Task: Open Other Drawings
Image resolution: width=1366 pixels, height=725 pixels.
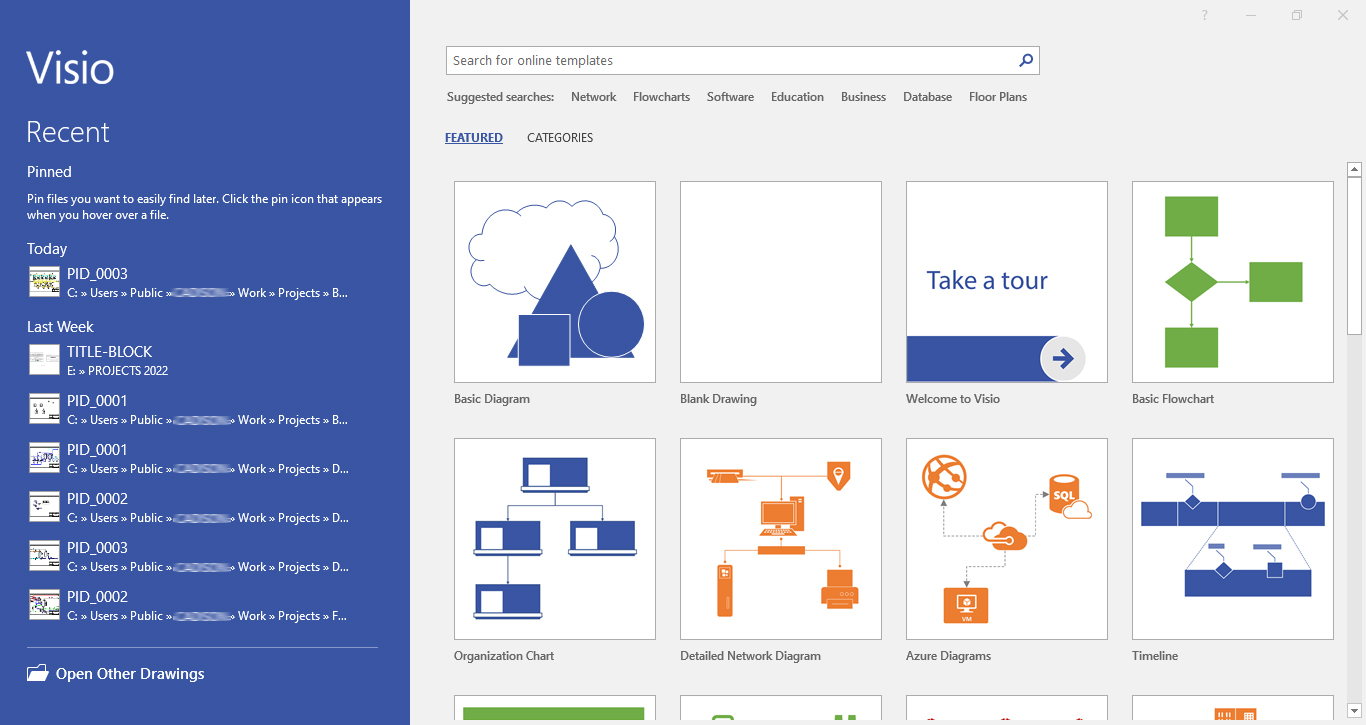Action: (129, 673)
